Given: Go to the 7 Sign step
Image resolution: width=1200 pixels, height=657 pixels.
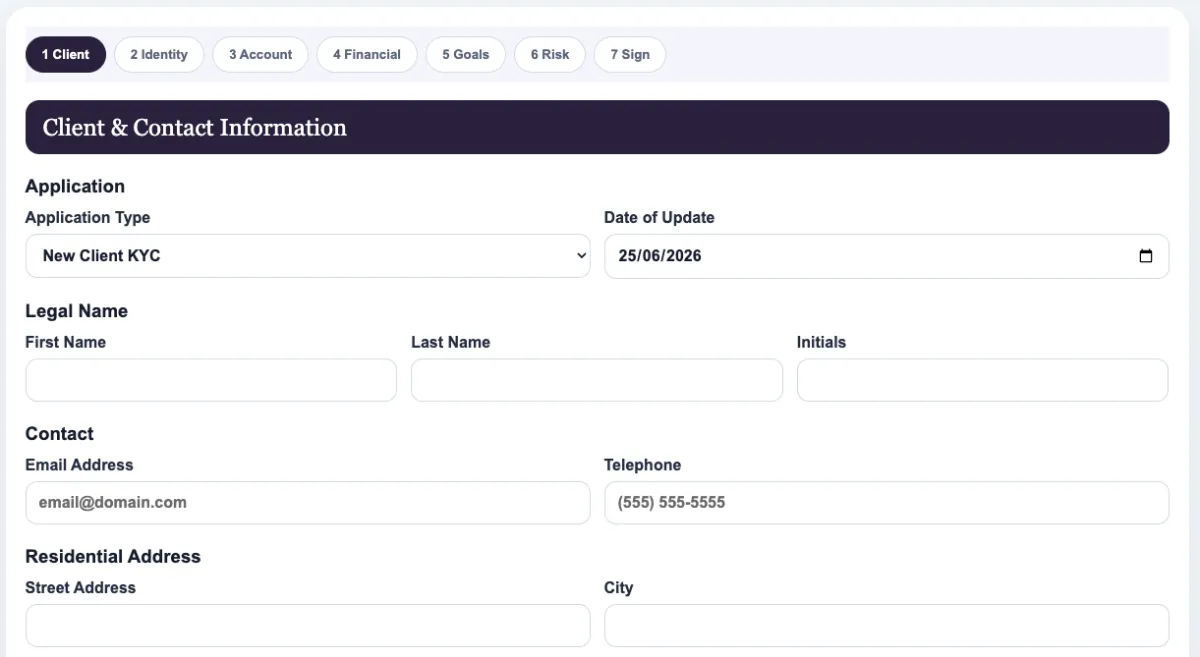Looking at the screenshot, I should coord(630,55).
